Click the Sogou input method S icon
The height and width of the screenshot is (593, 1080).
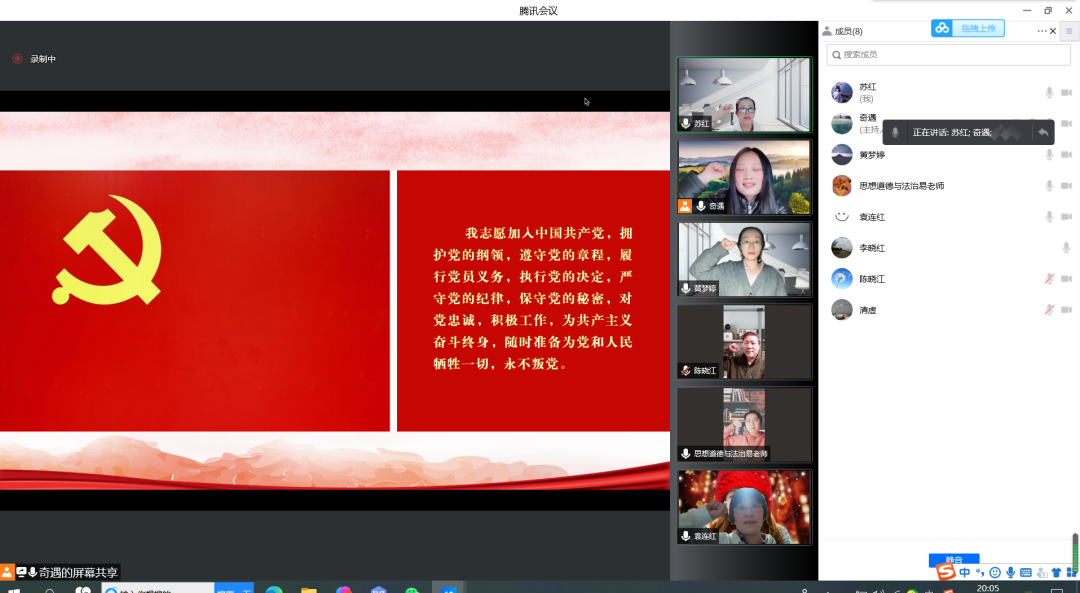click(945, 572)
